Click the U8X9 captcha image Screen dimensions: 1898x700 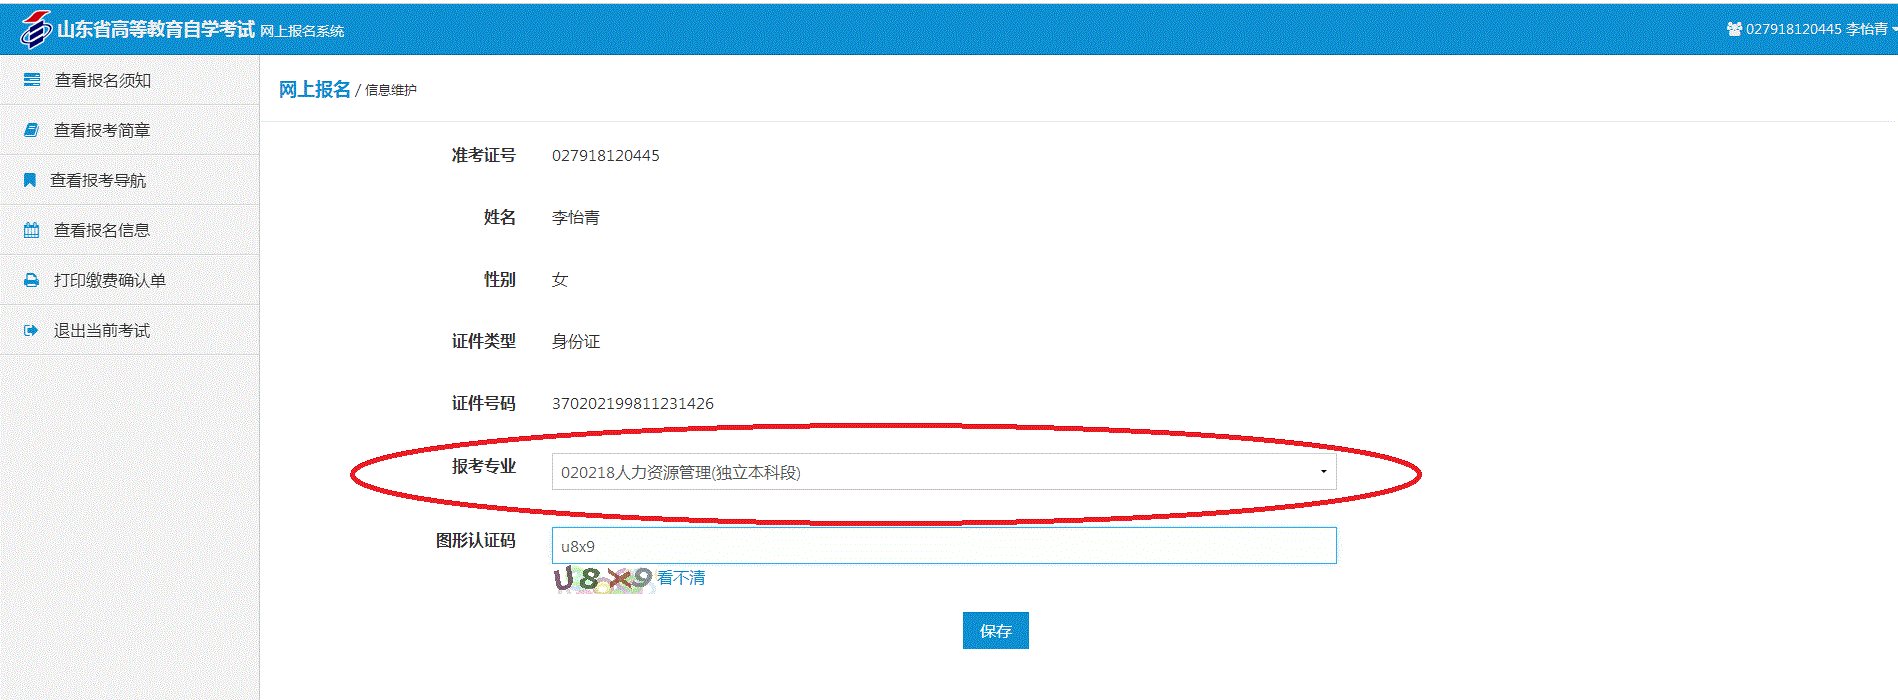pos(603,579)
